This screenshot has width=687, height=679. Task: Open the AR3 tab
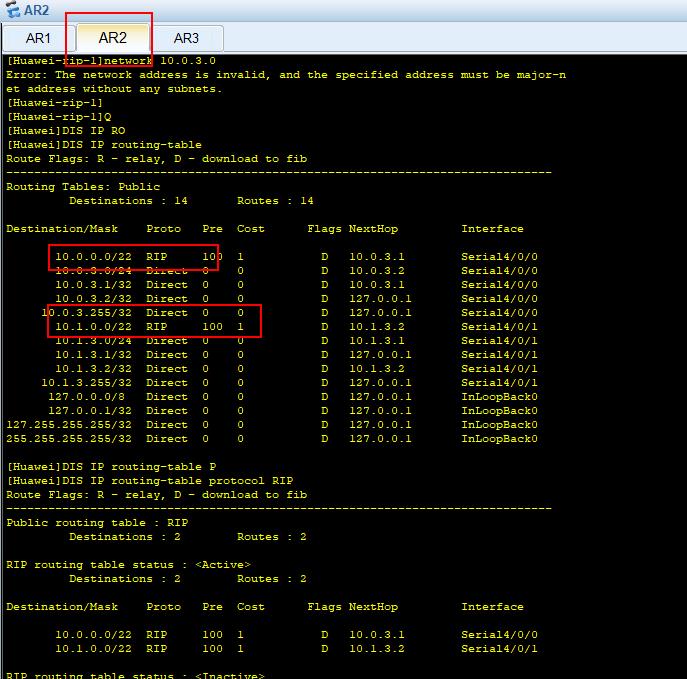coord(186,38)
